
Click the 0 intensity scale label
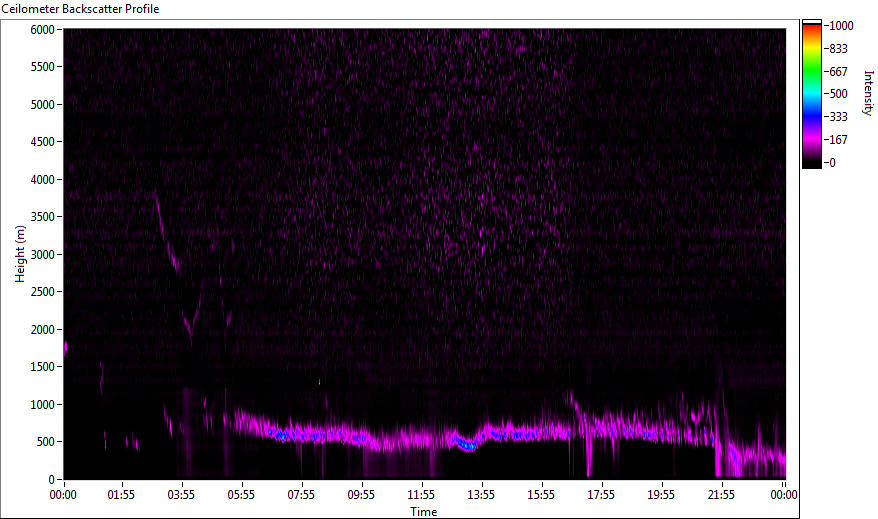833,163
